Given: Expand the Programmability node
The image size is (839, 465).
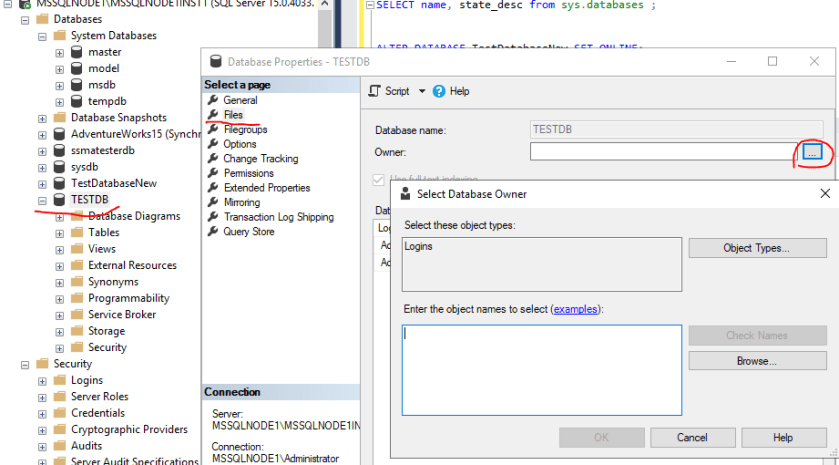Looking at the screenshot, I should pyautogui.click(x=59, y=298).
